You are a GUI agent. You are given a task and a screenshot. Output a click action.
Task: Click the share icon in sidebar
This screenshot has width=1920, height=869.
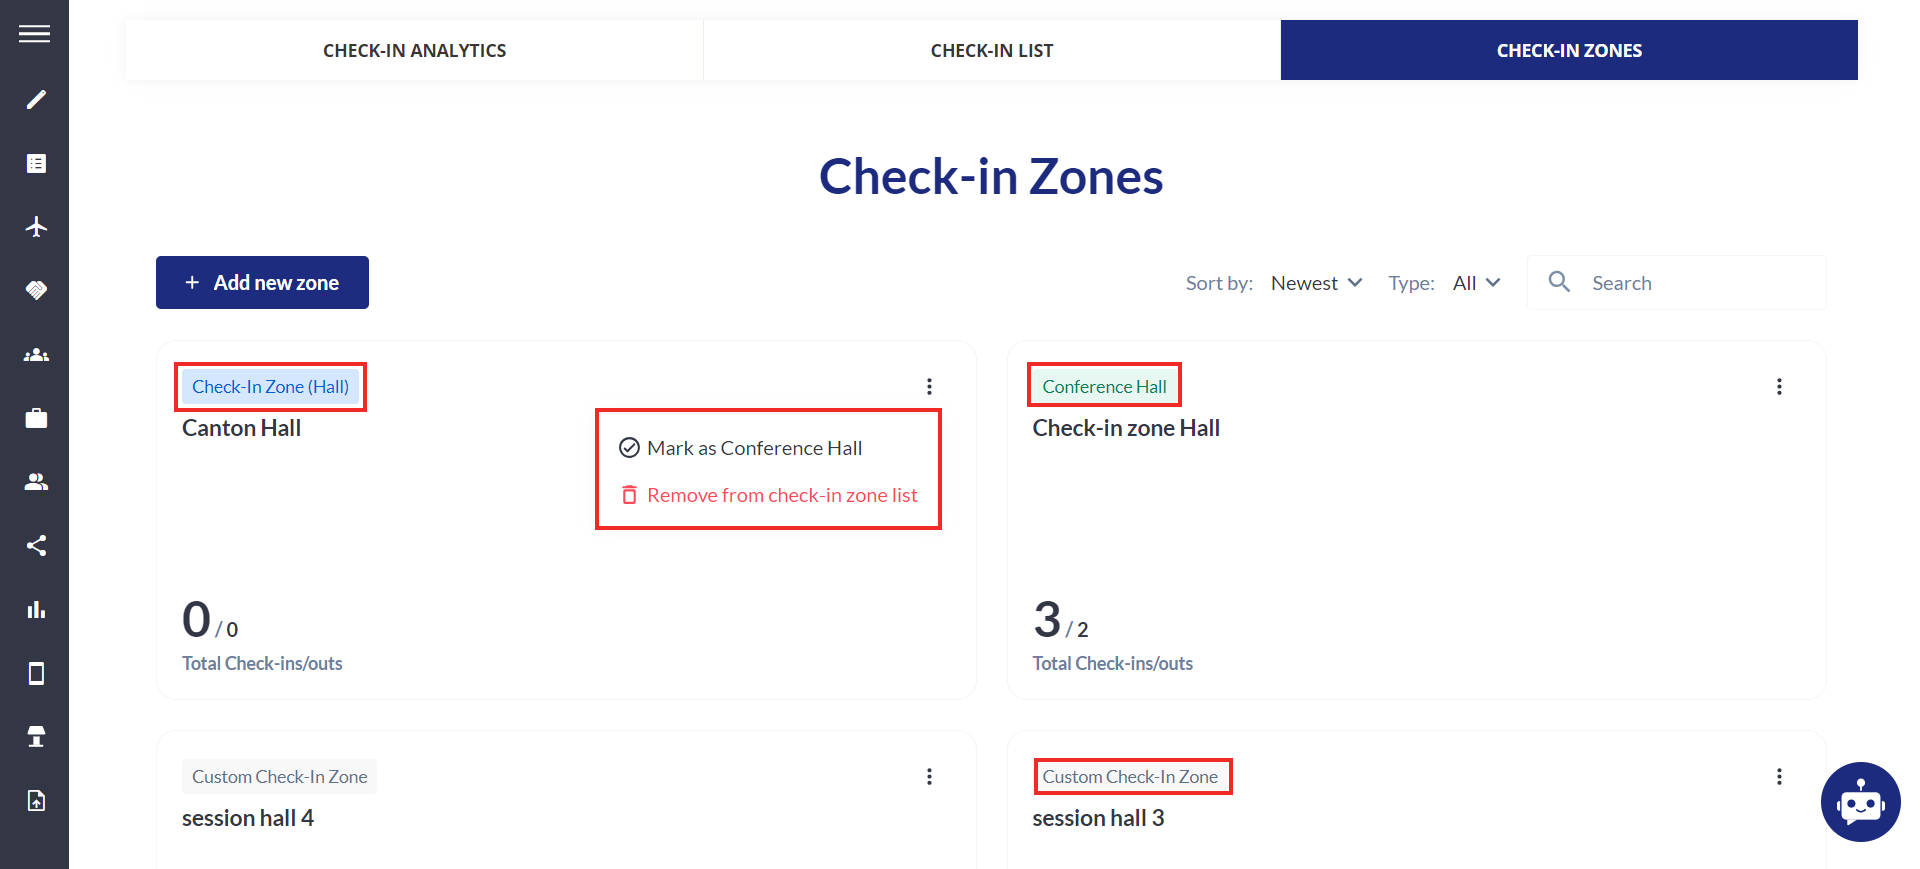coord(36,545)
